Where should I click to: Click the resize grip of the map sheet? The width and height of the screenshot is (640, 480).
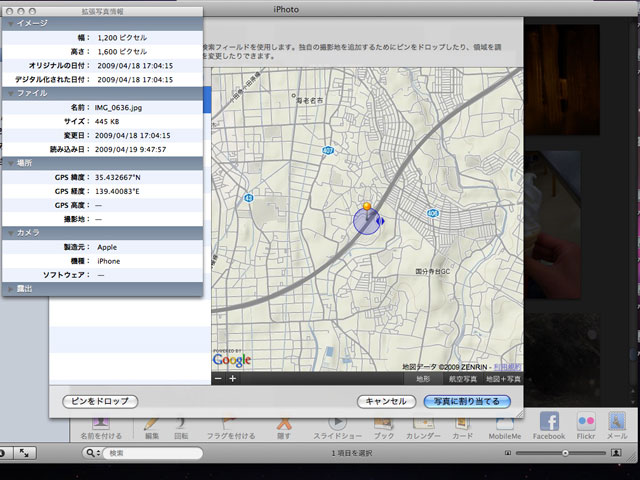point(519,414)
